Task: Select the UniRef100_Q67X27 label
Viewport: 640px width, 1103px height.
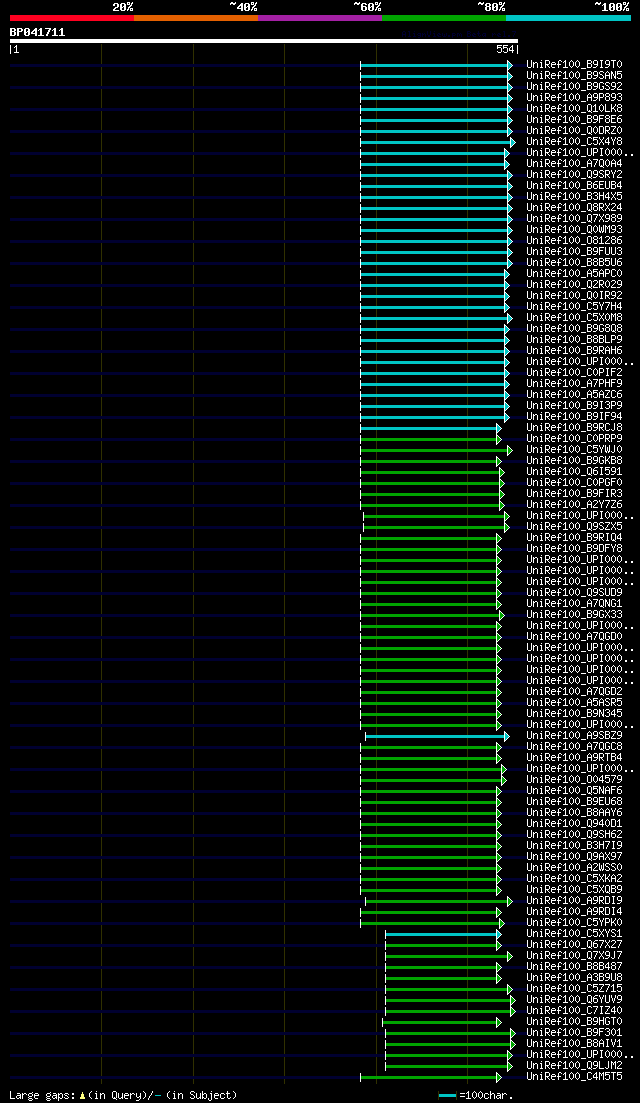Action: coord(574,944)
